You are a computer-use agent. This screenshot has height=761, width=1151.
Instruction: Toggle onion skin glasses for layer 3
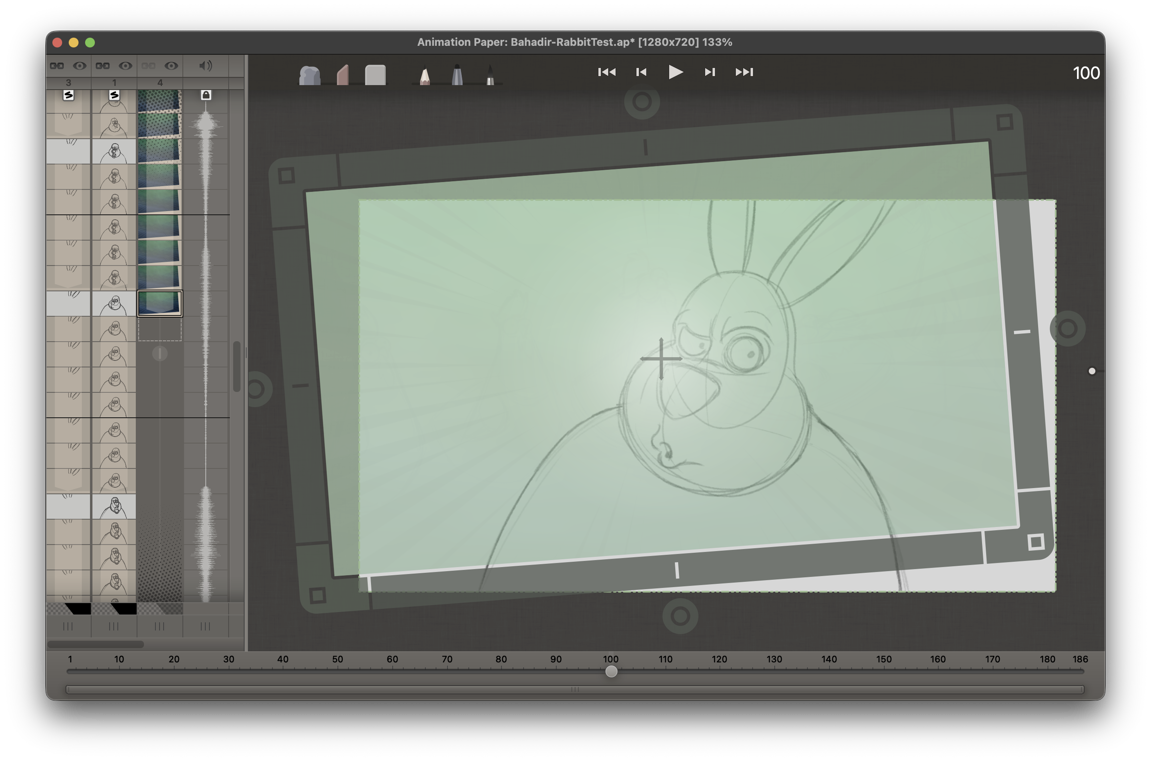57,66
